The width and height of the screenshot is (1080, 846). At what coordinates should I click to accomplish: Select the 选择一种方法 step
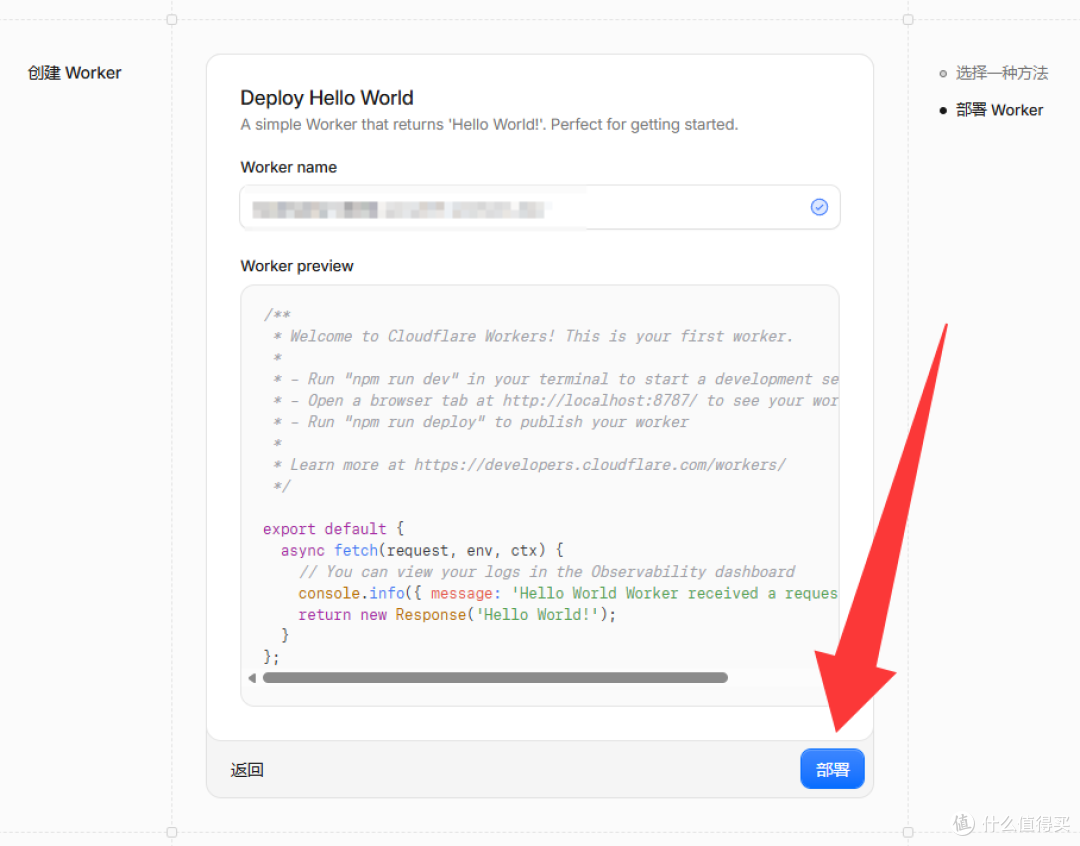click(x=1001, y=73)
